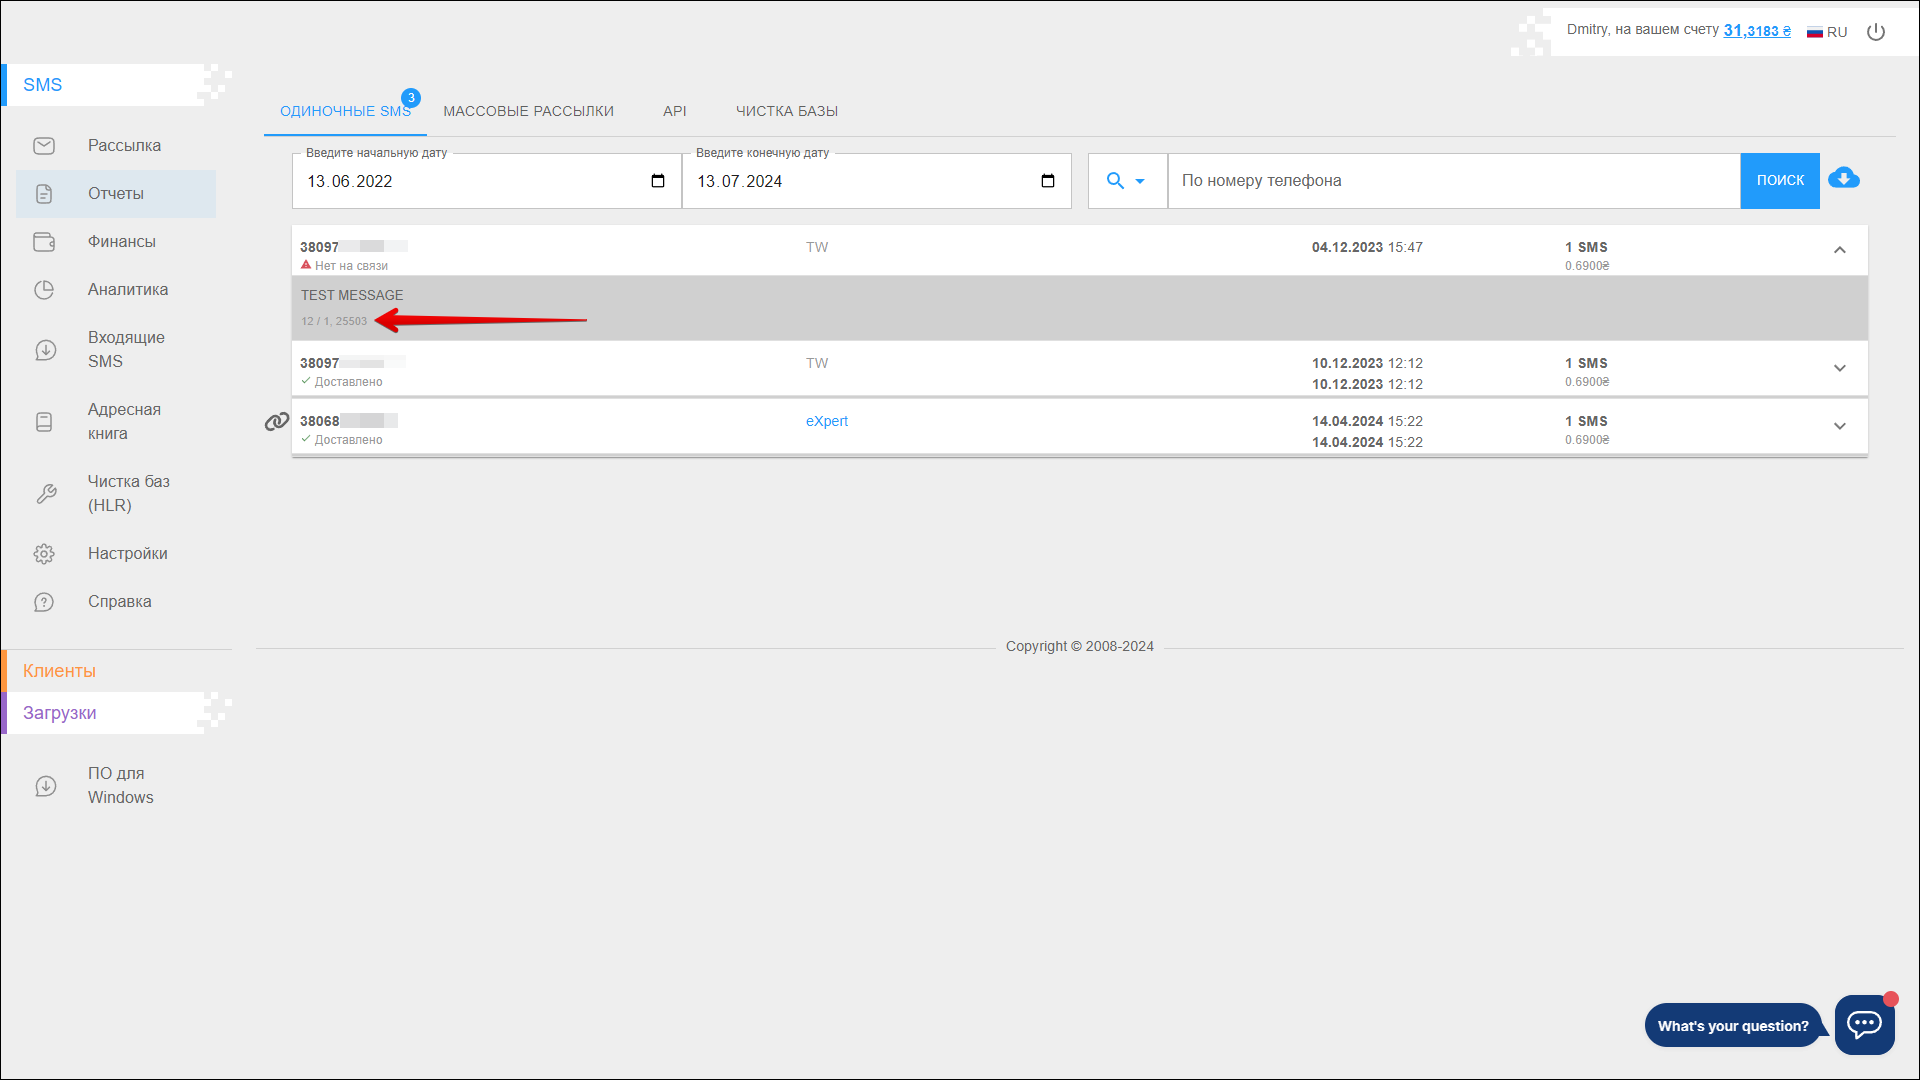Click the Рассылка envelope icon
This screenshot has height=1080, width=1920.
44,146
